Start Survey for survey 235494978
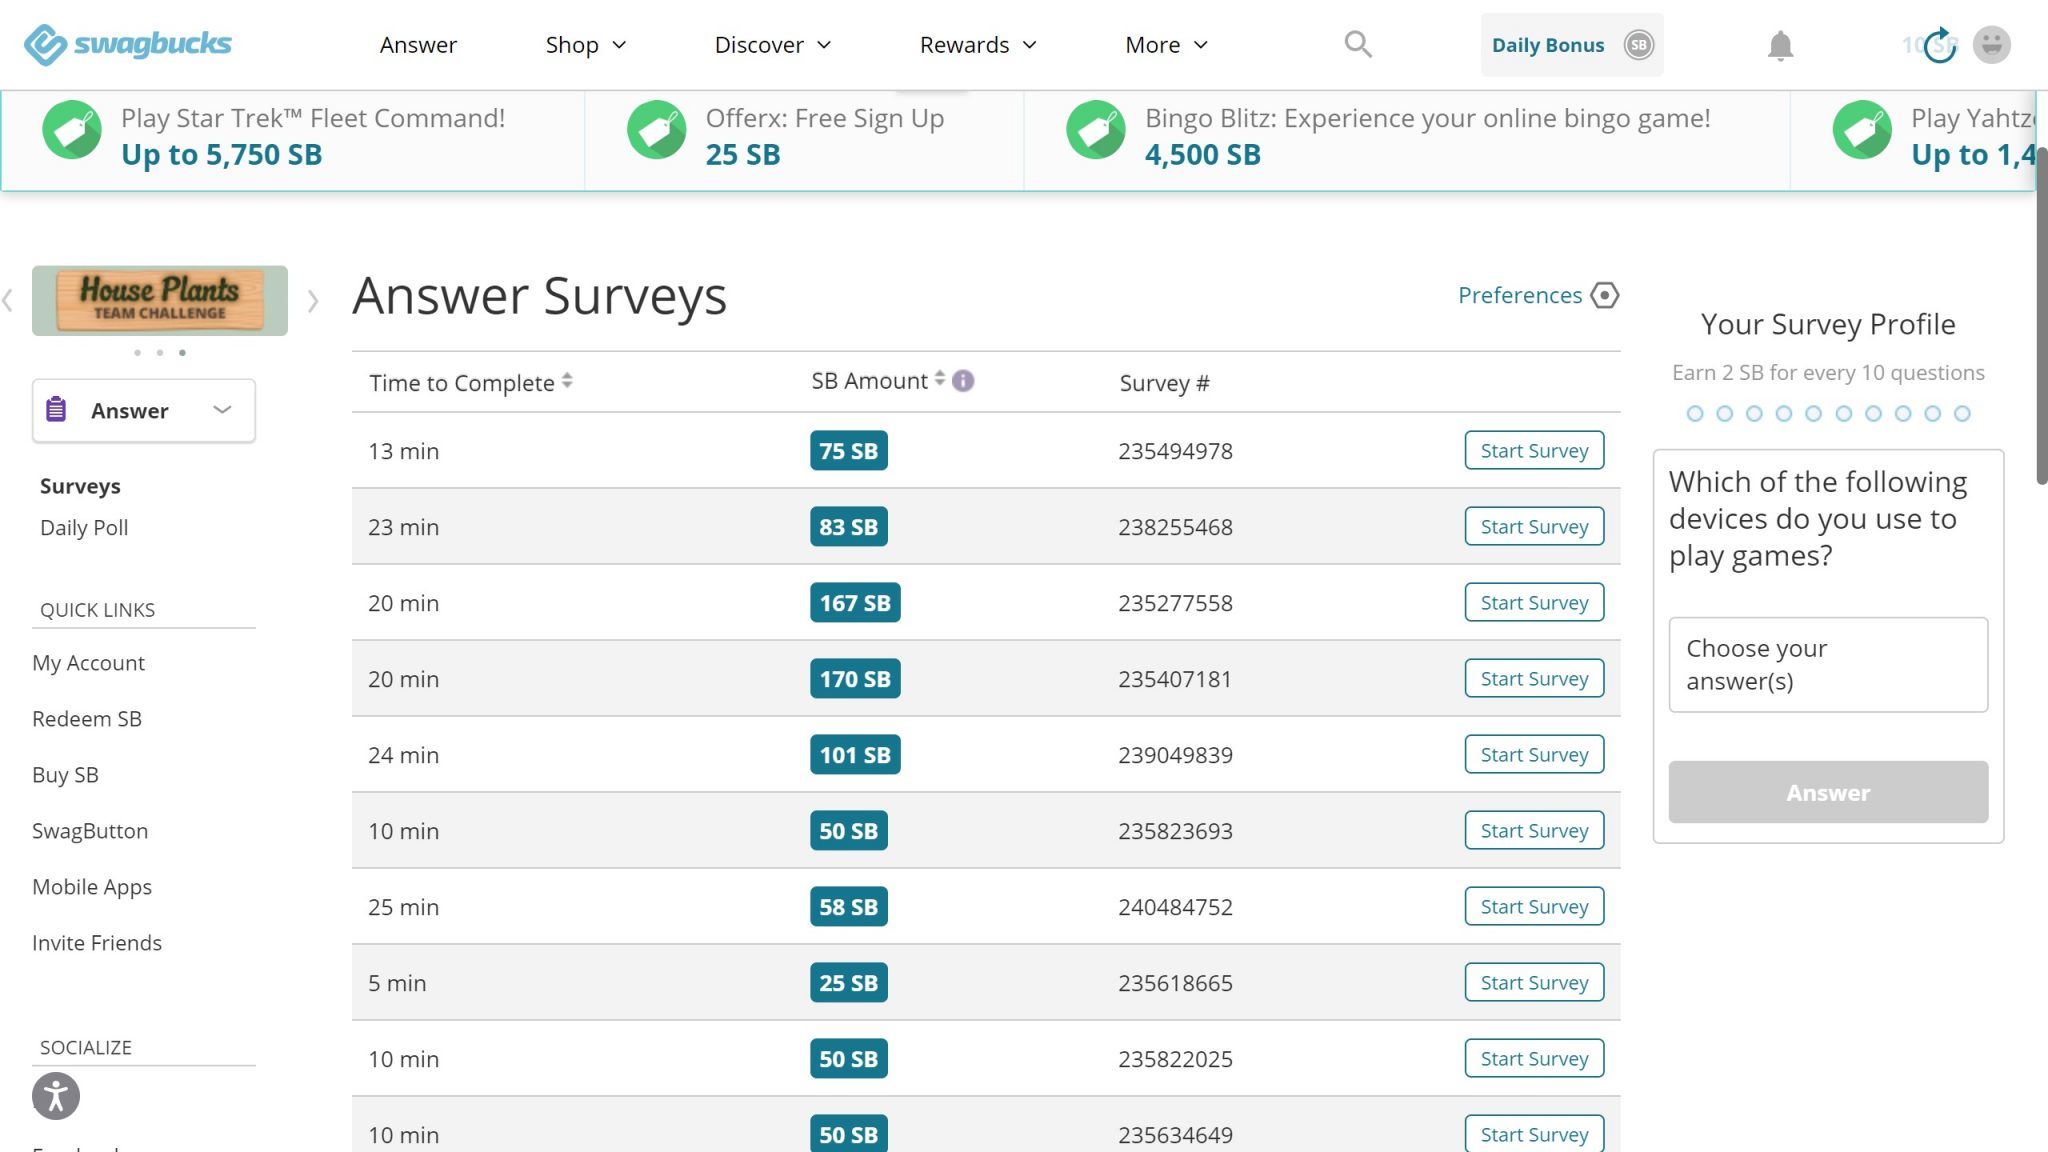Viewport: 2048px width, 1152px height. 1534,450
